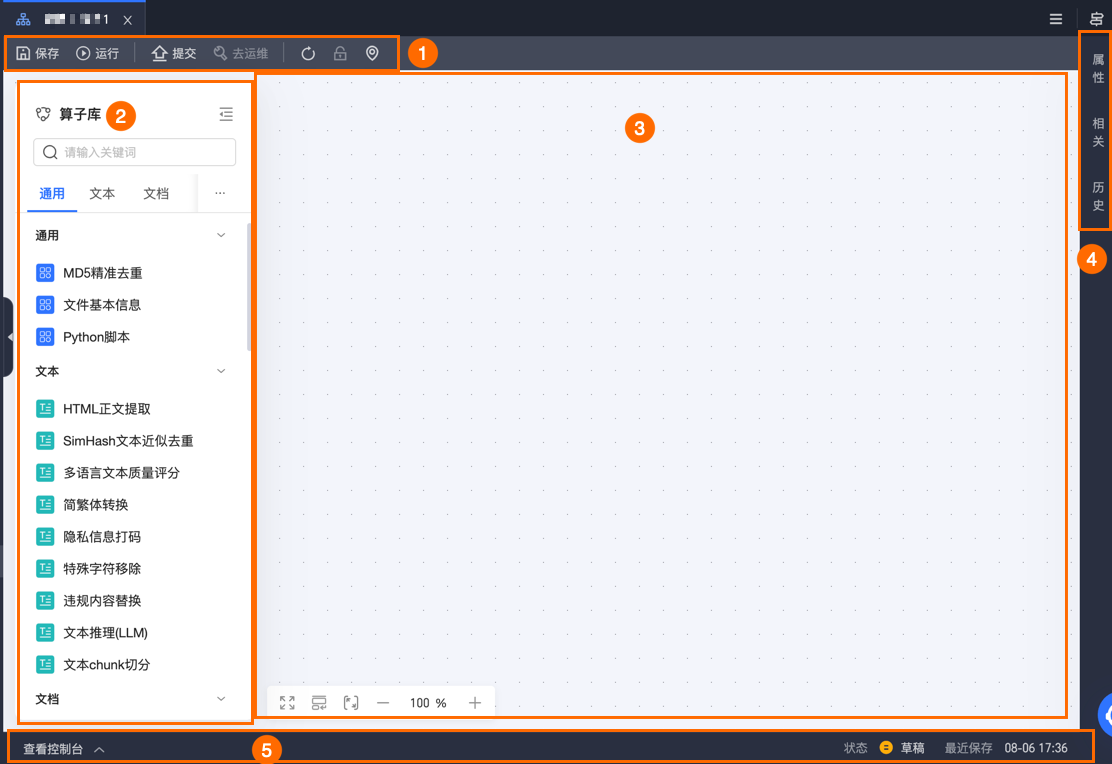The width and height of the screenshot is (1112, 764).
Task: Open the 历史 history side tab
Action: tap(1098, 196)
